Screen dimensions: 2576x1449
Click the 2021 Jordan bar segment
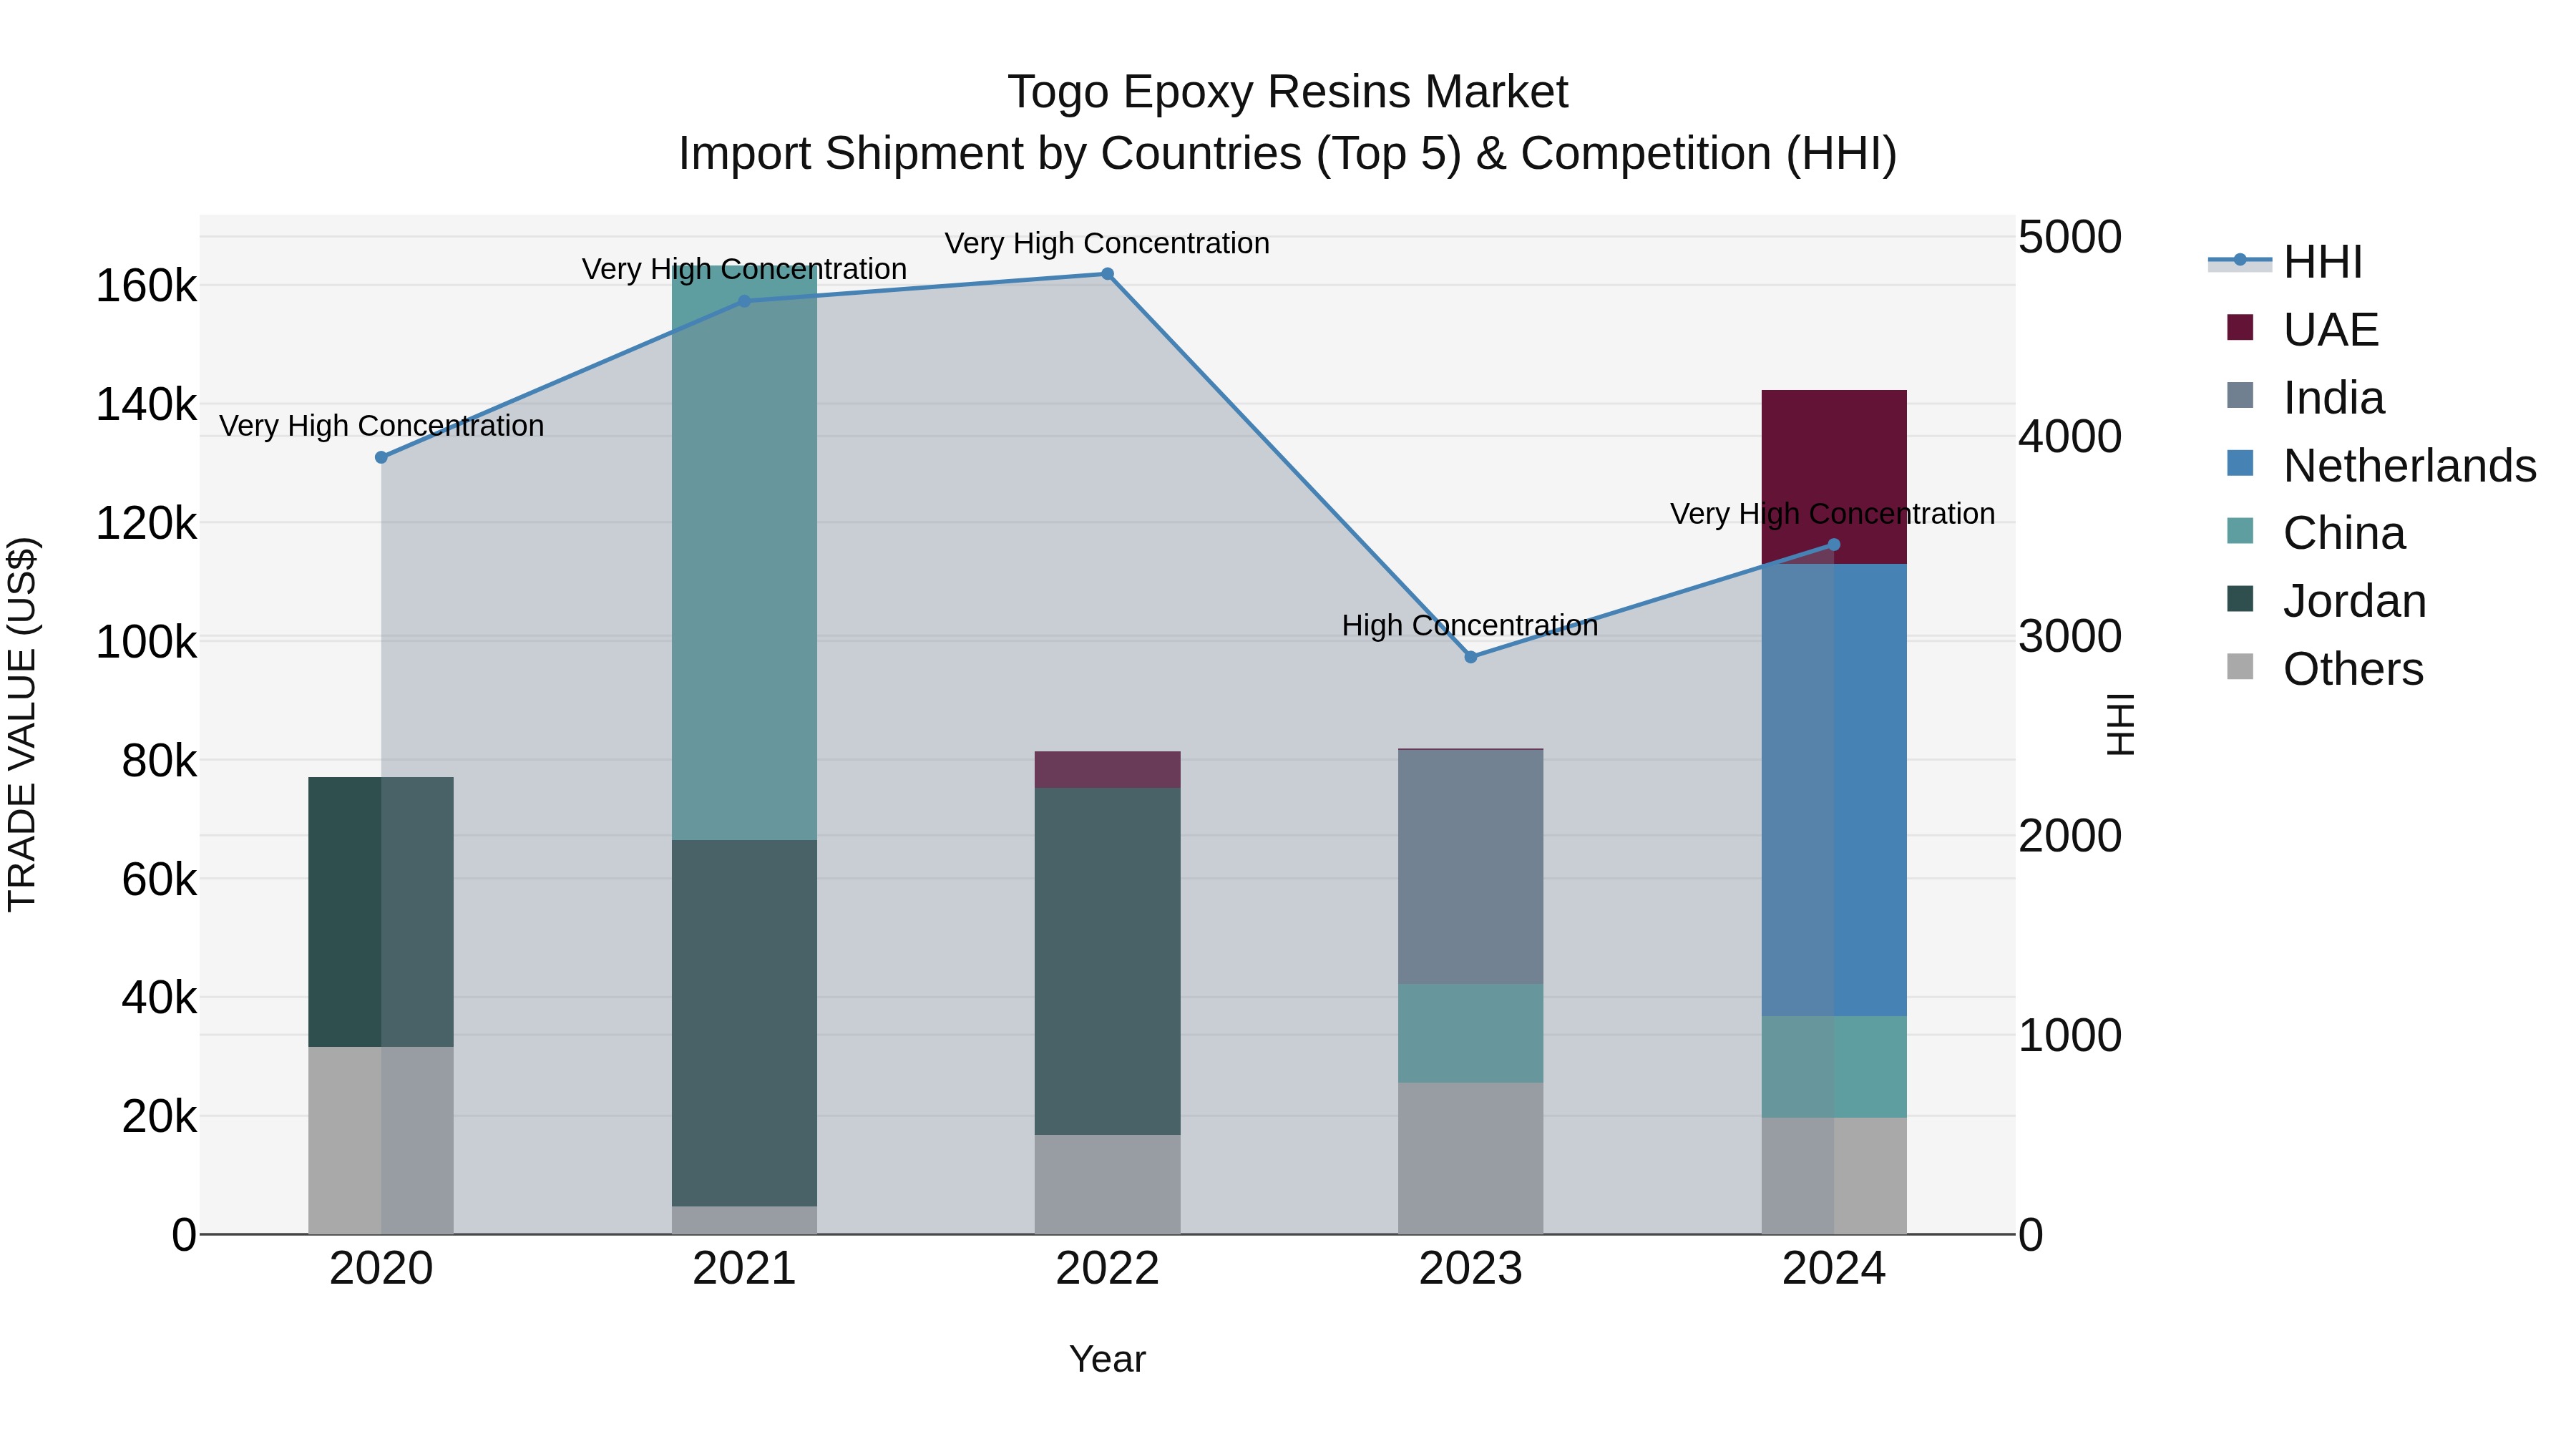[744, 1023]
